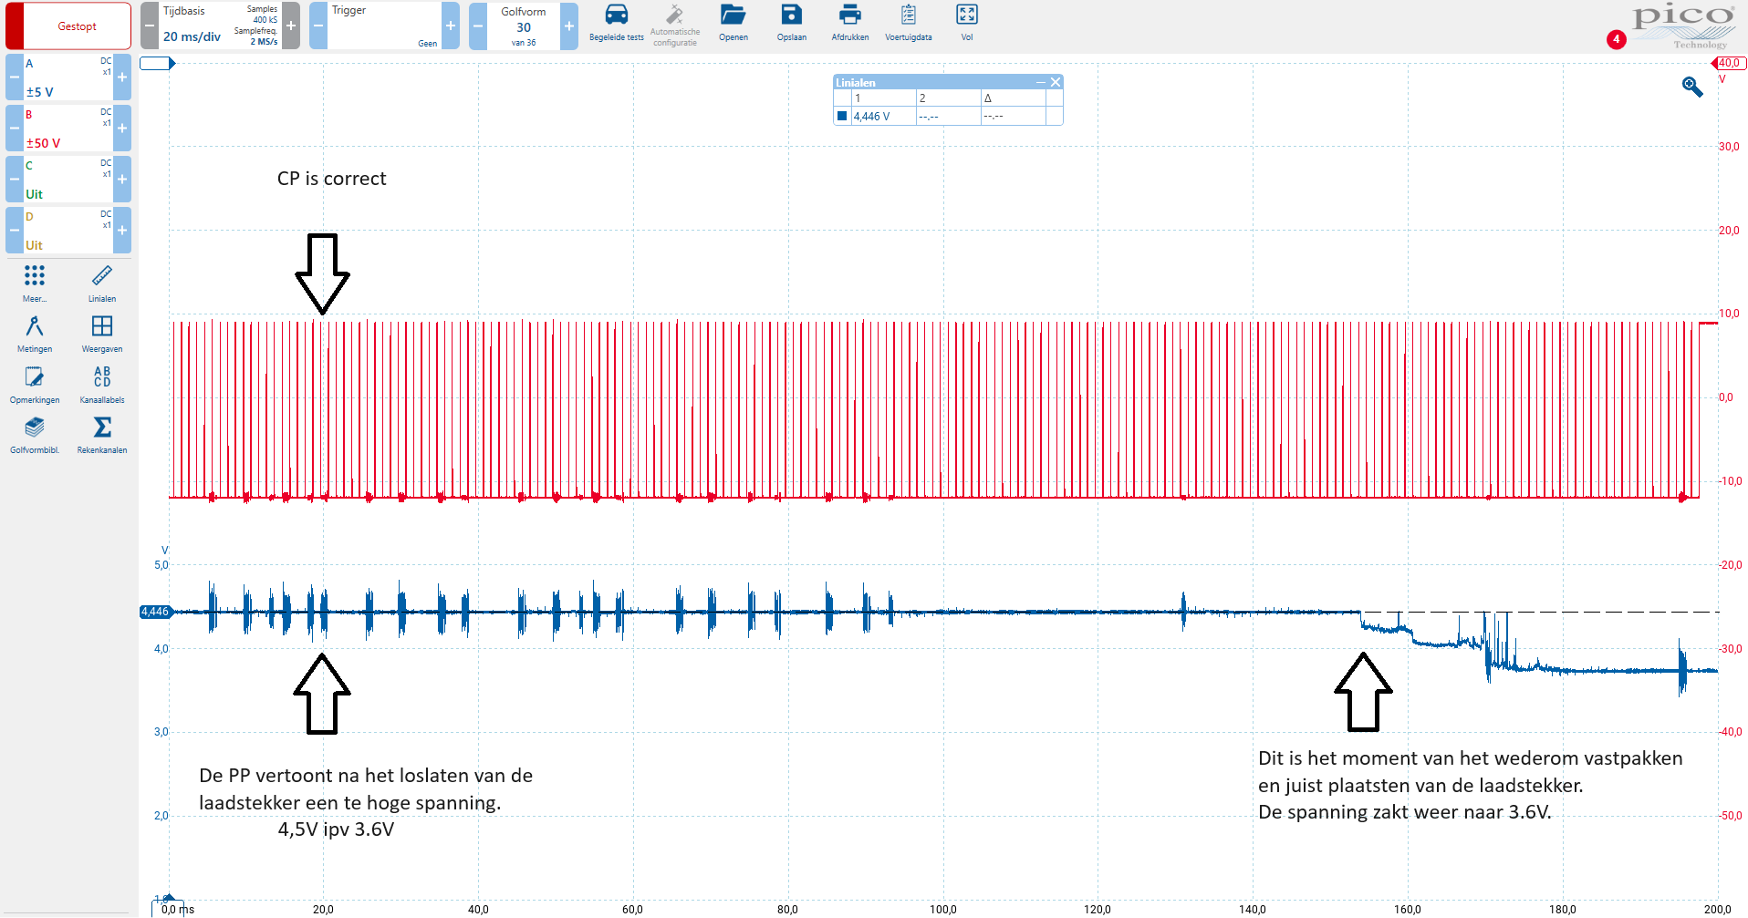The height and width of the screenshot is (918, 1748).
Task: Open the Tijdbasis 20 ms/div setting
Action: [220, 26]
